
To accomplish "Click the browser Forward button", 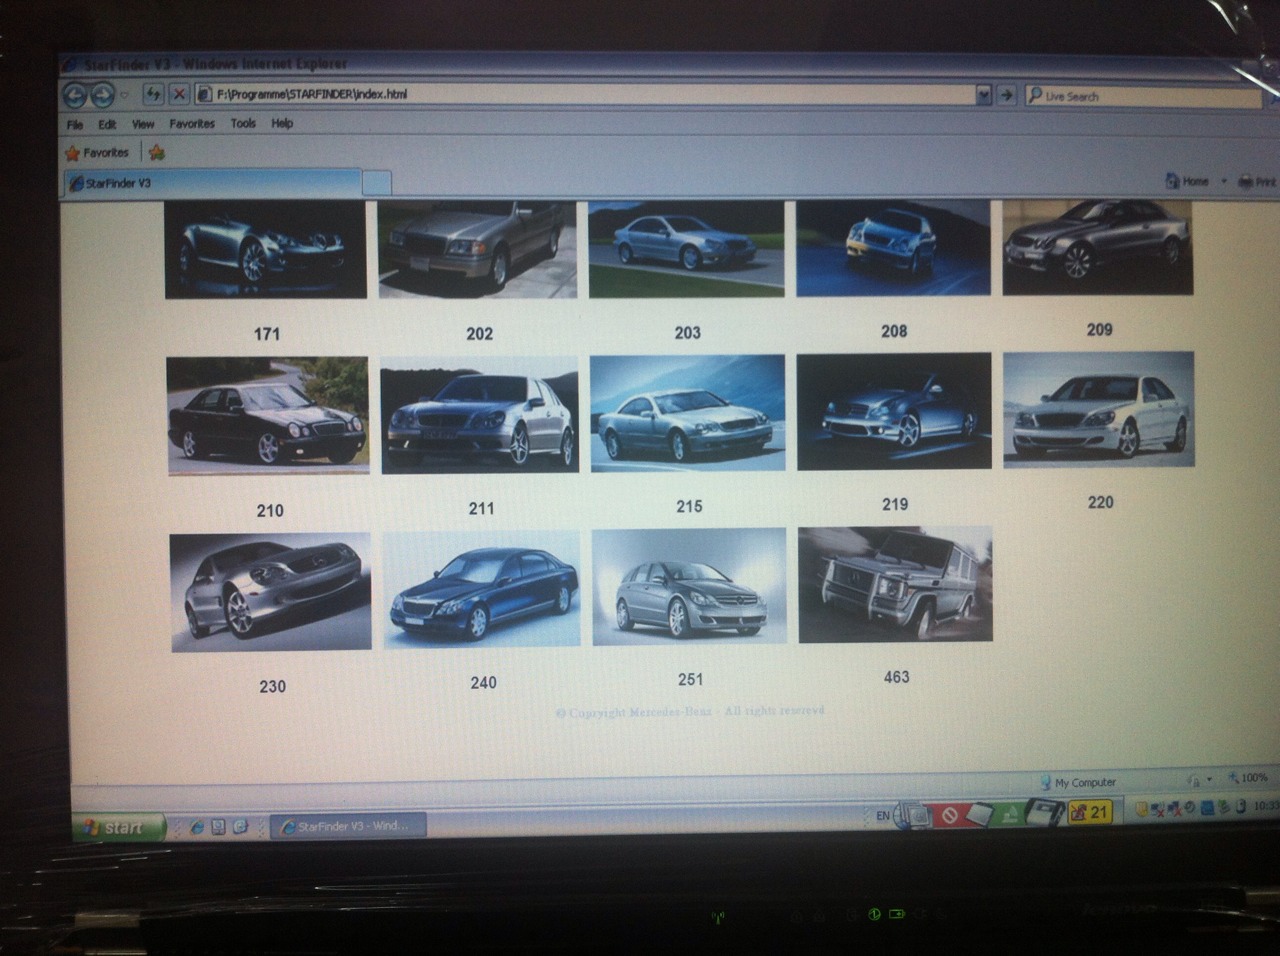I will point(102,95).
